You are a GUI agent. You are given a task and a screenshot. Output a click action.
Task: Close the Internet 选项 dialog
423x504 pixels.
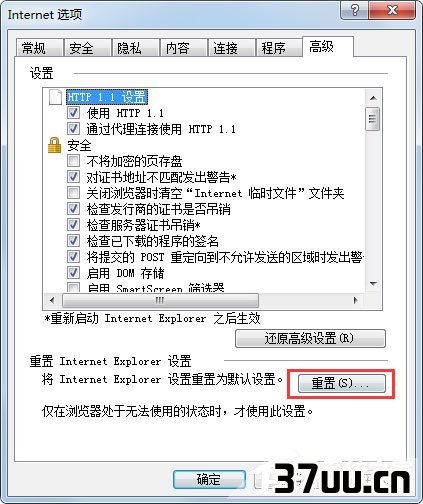[392, 10]
